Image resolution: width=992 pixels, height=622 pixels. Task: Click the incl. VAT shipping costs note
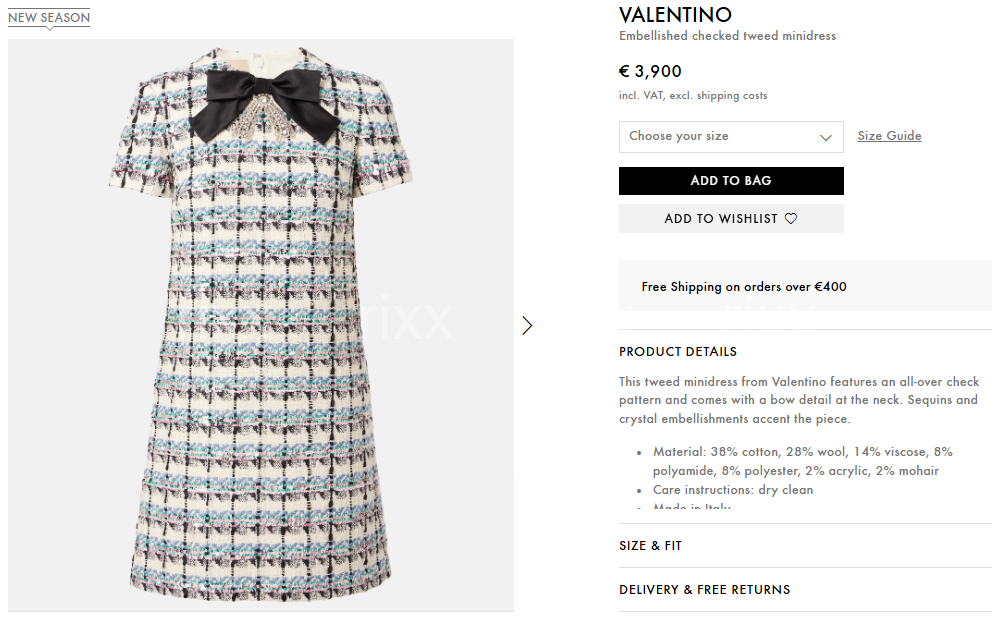pyautogui.click(x=693, y=96)
